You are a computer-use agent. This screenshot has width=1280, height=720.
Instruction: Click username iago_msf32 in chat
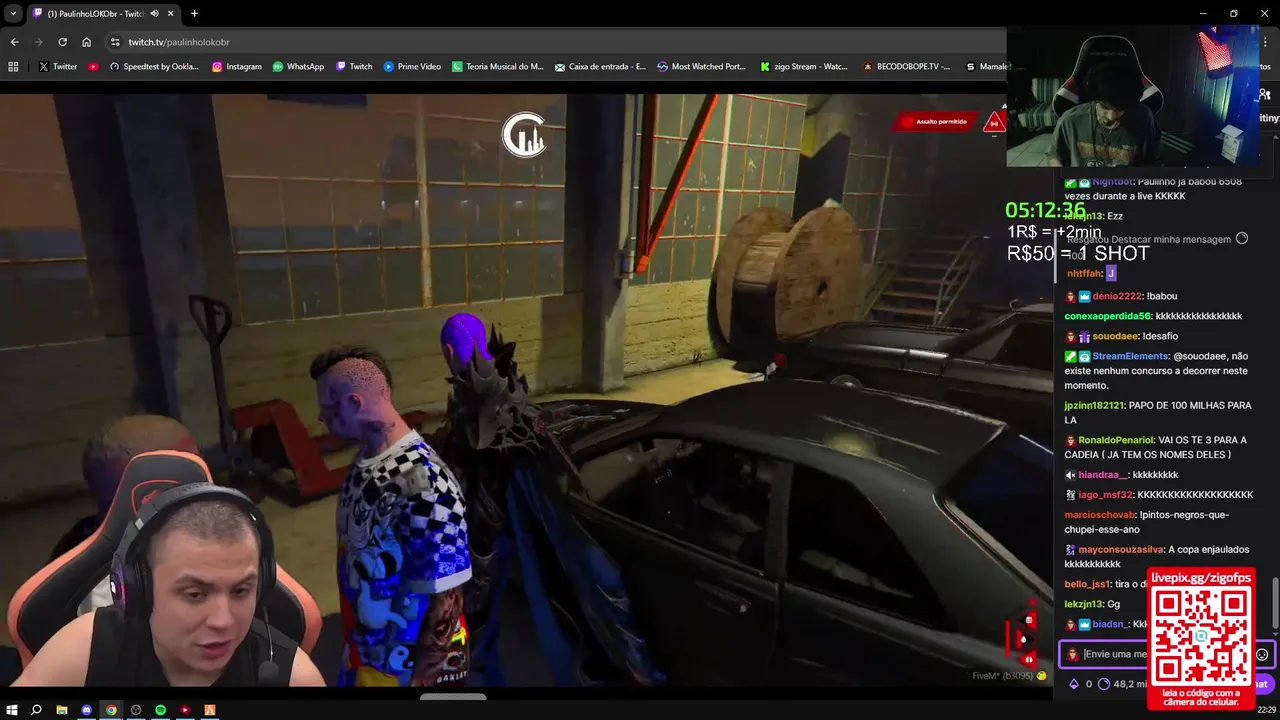click(x=1105, y=495)
